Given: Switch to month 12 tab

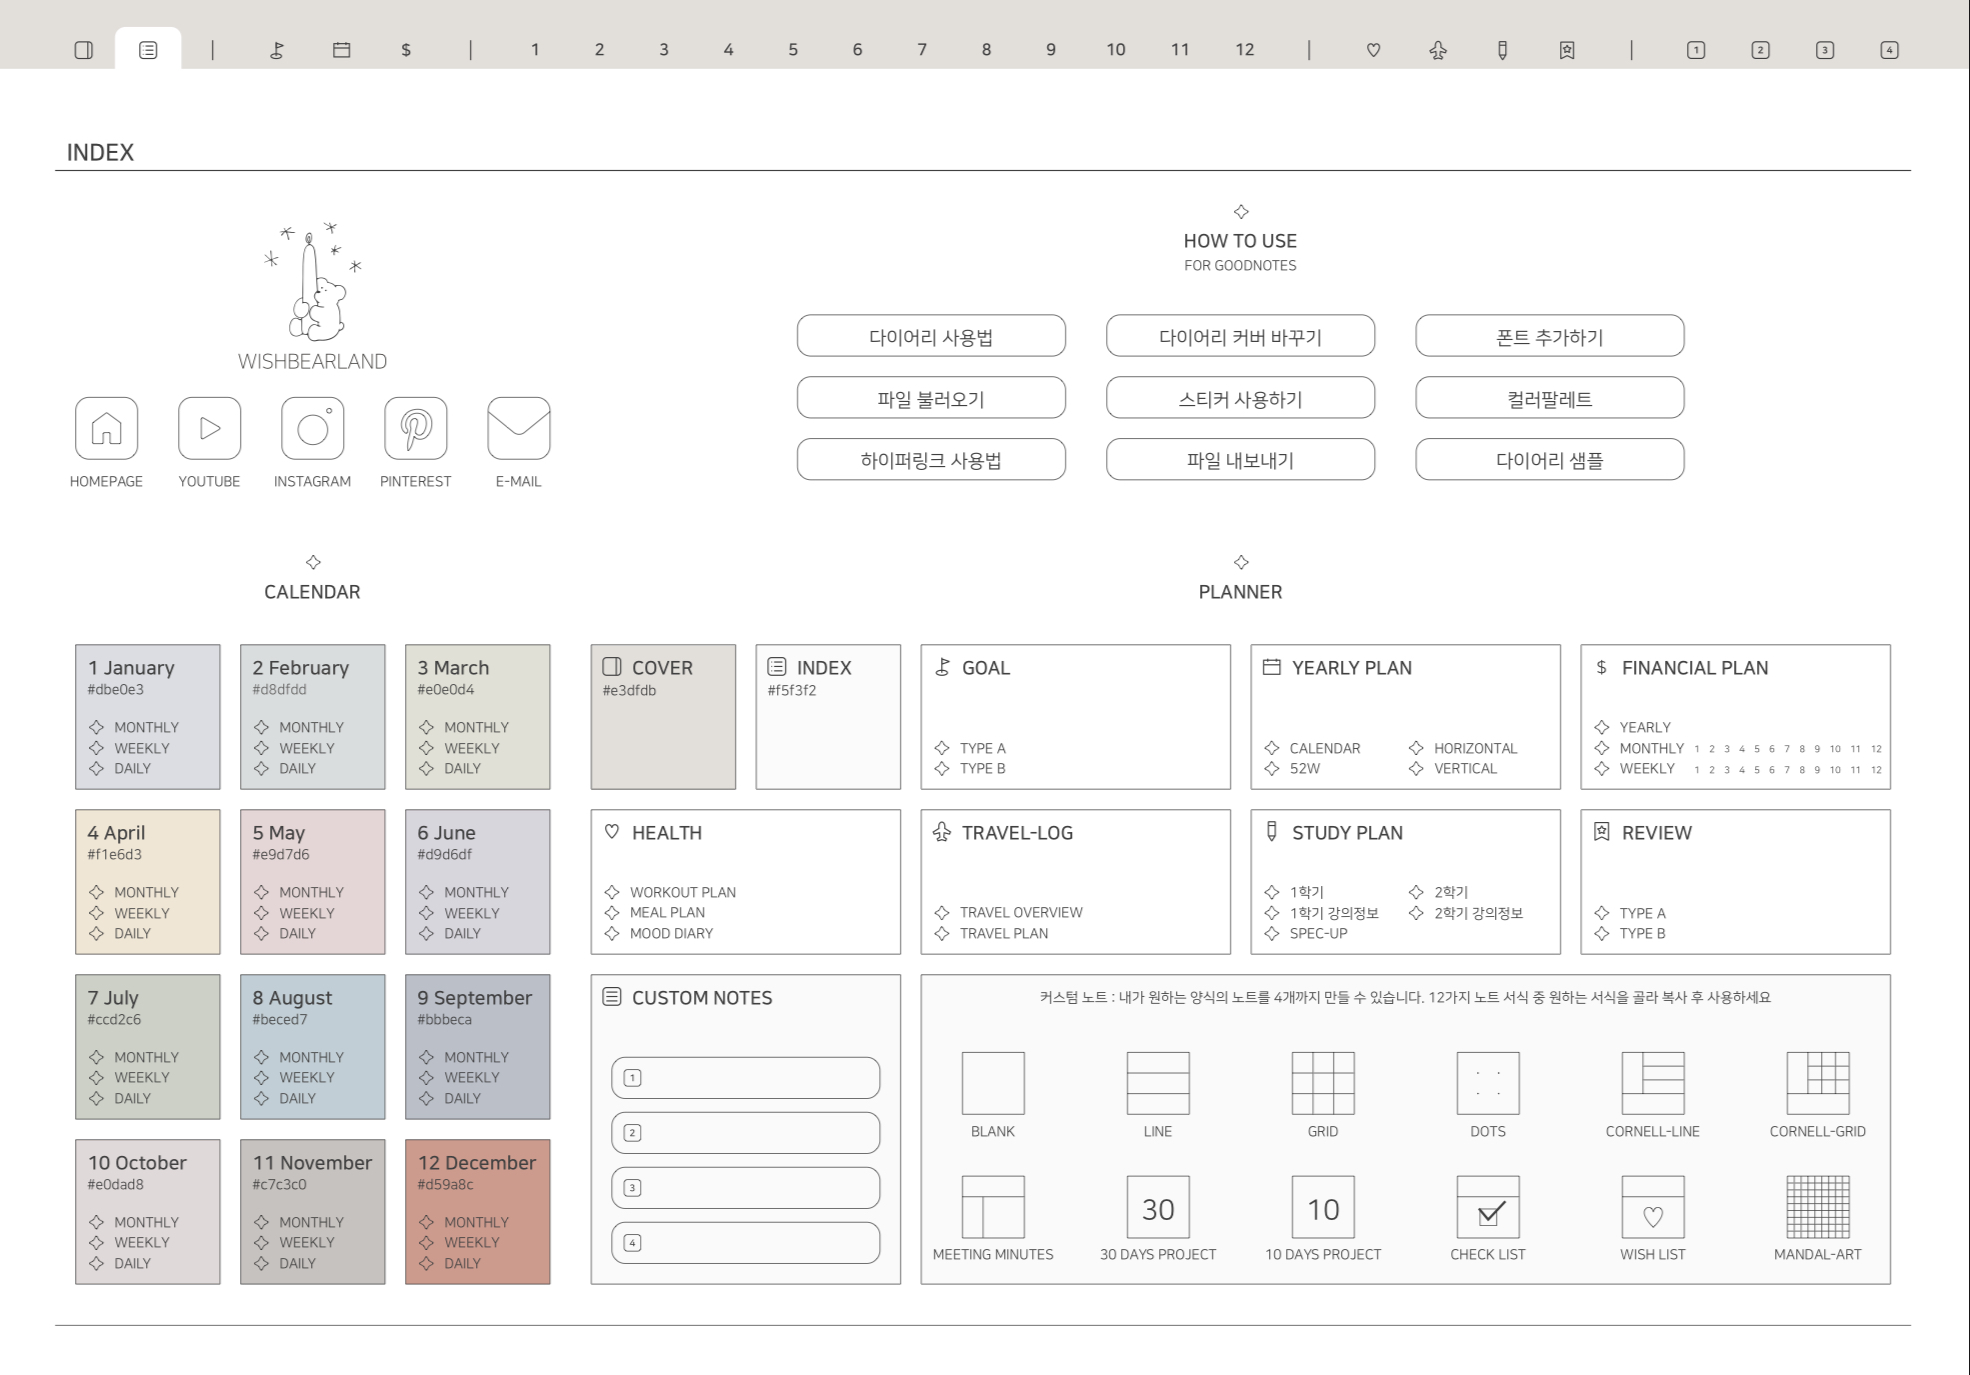Looking at the screenshot, I should click(x=1244, y=50).
